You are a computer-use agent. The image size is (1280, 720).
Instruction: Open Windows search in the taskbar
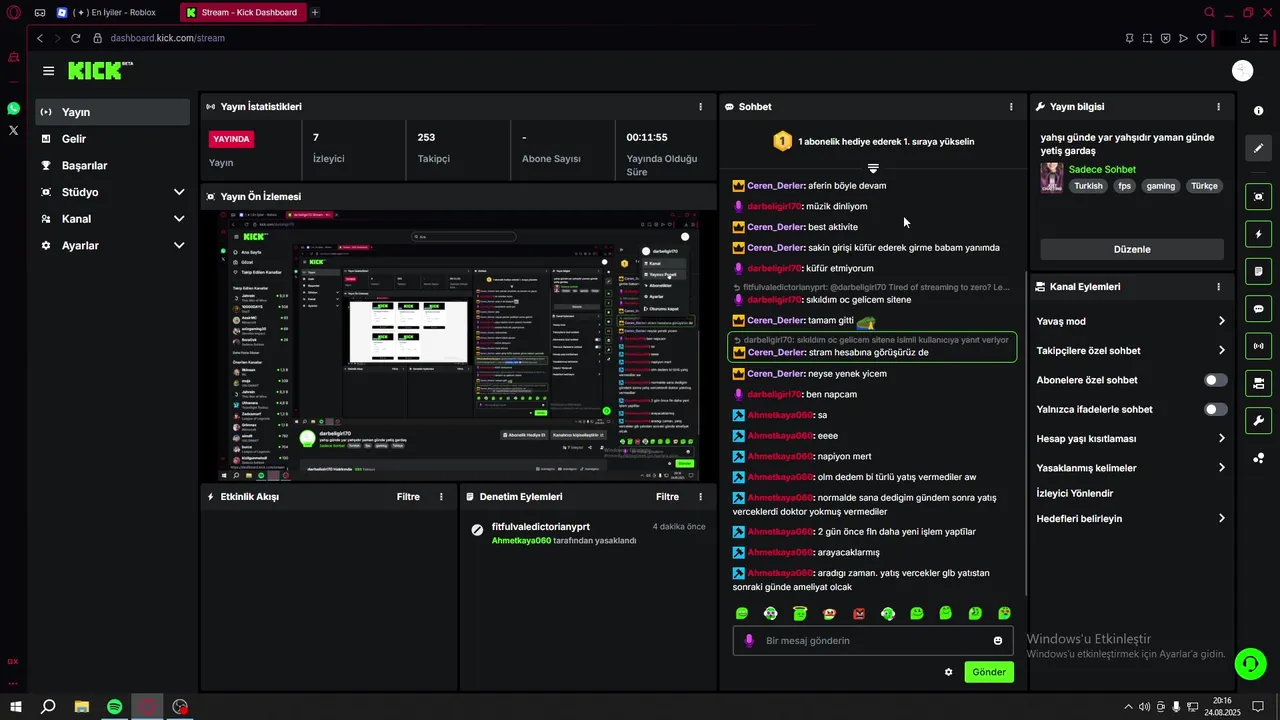click(x=48, y=707)
